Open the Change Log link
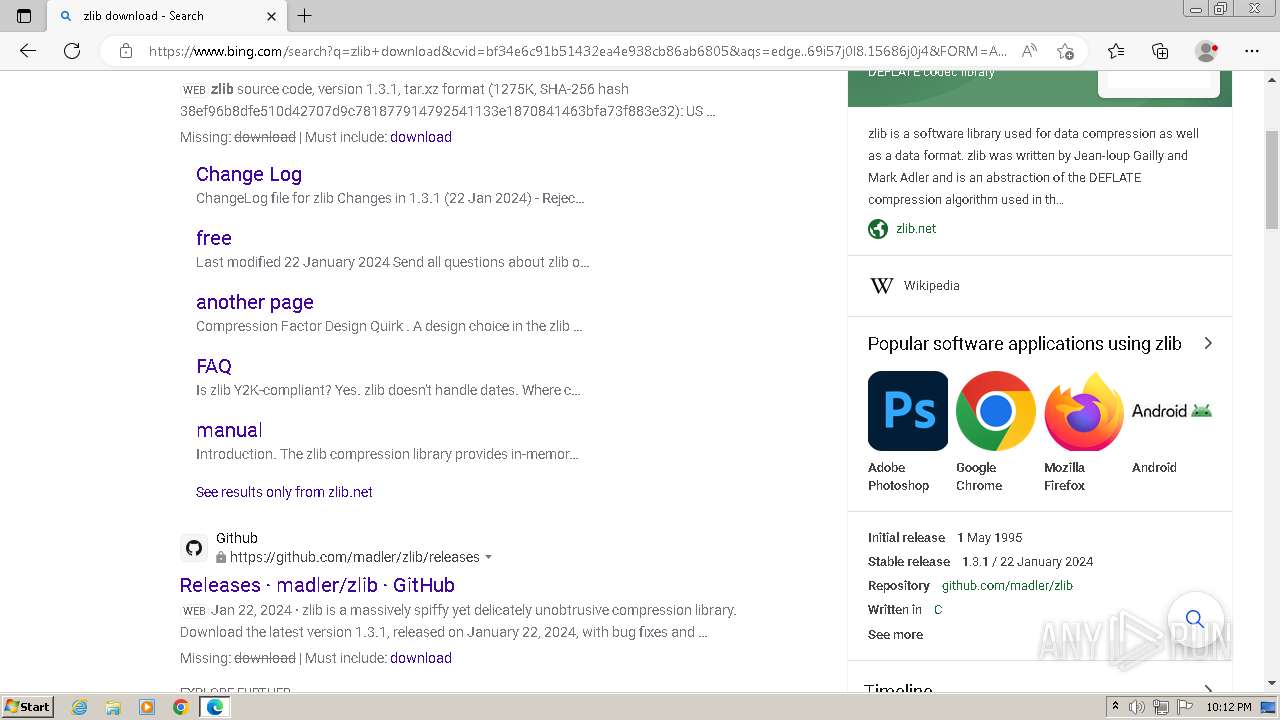The width and height of the screenshot is (1280, 720). [x=249, y=174]
